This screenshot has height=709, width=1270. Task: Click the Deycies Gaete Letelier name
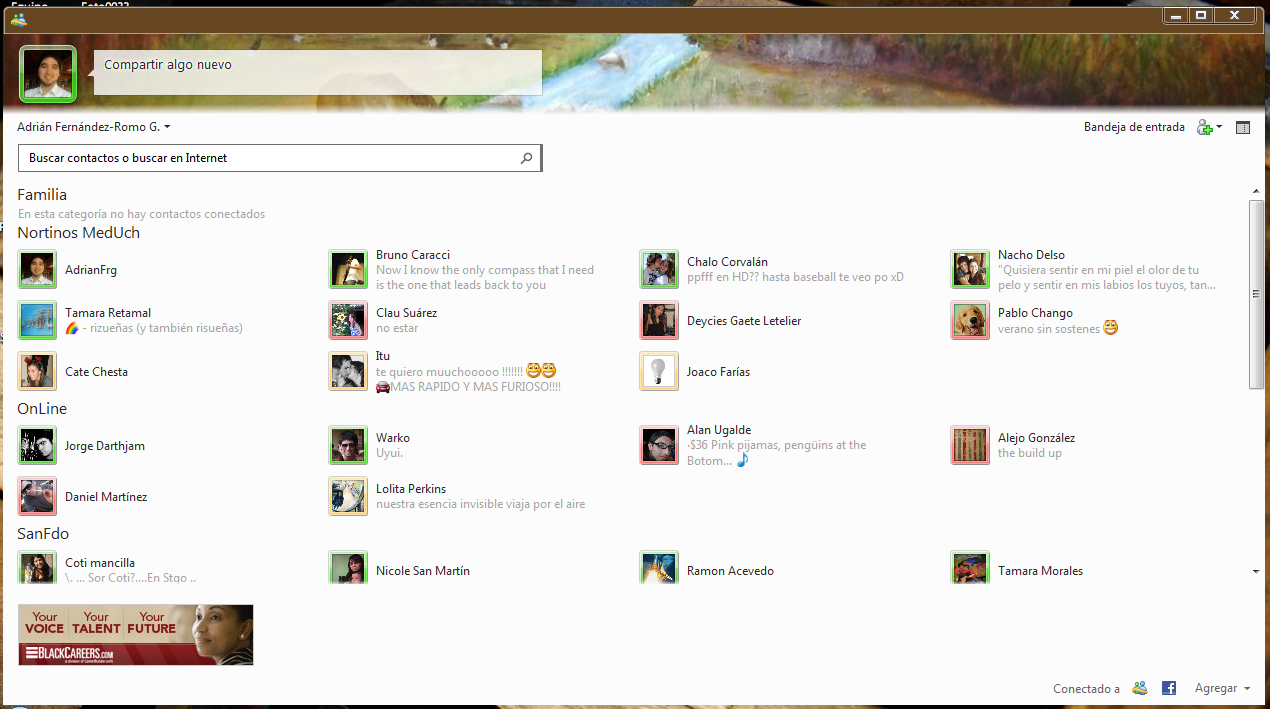coord(744,321)
